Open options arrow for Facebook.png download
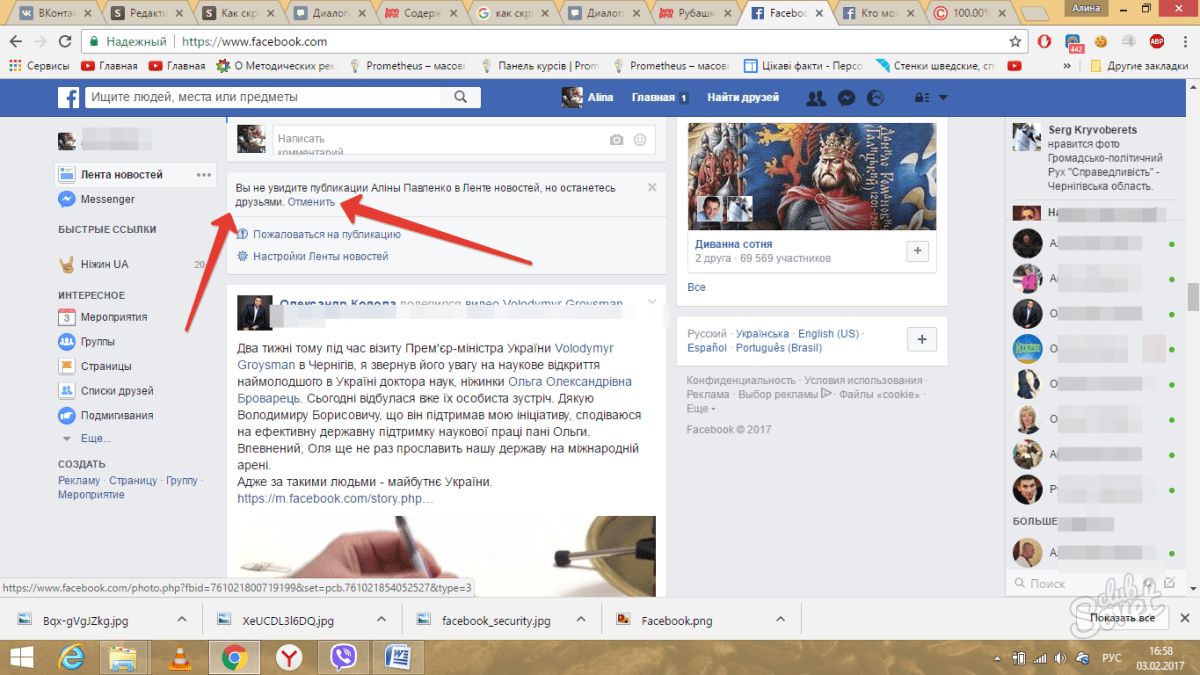The width and height of the screenshot is (1200, 675). pos(778,619)
